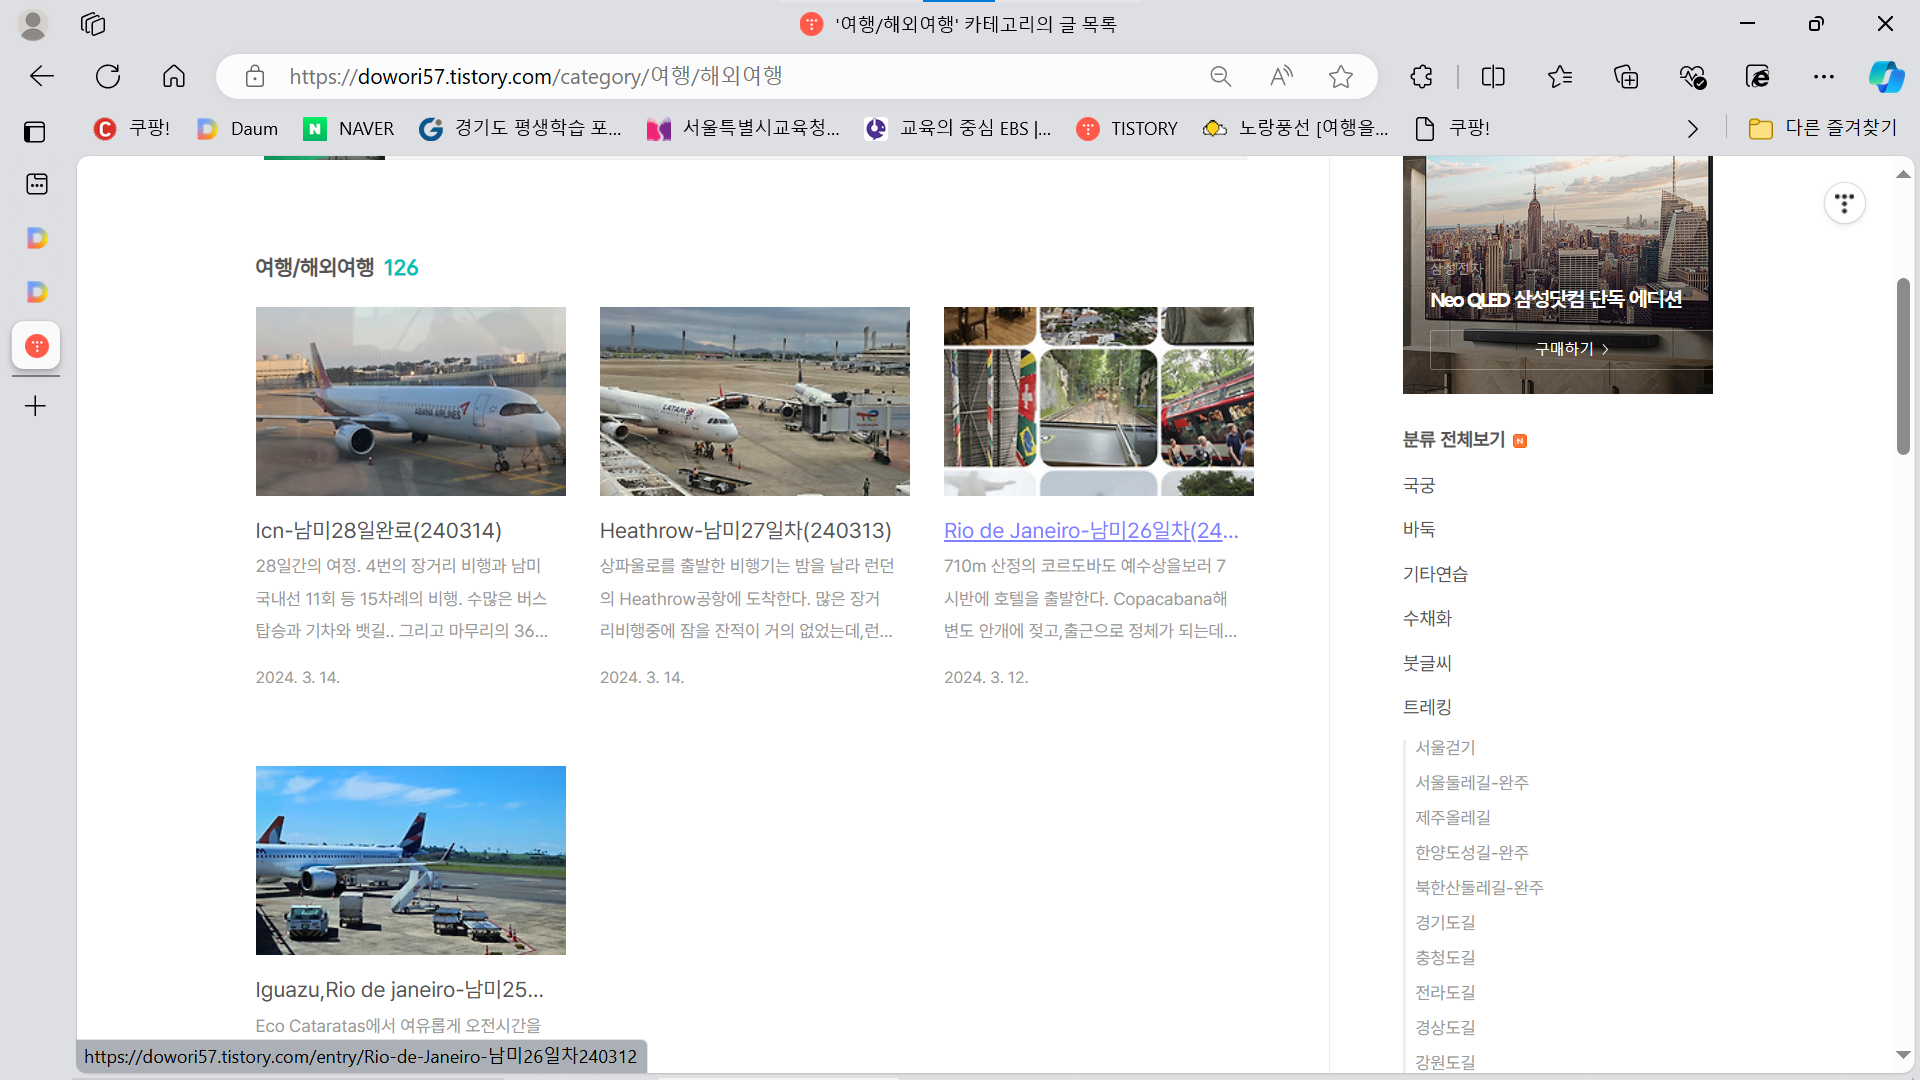The height and width of the screenshot is (1080, 1920).
Task: Click the browser Refresh icon
Action: pos(108,76)
